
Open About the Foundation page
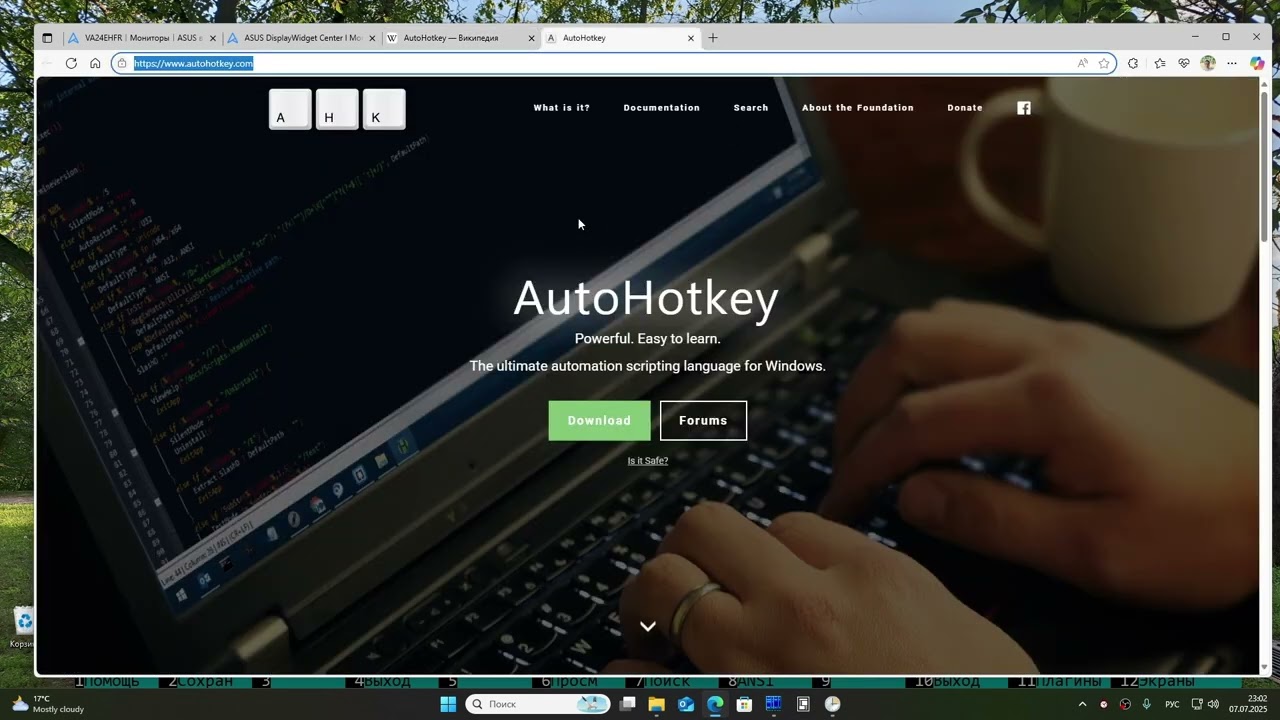[x=858, y=108]
